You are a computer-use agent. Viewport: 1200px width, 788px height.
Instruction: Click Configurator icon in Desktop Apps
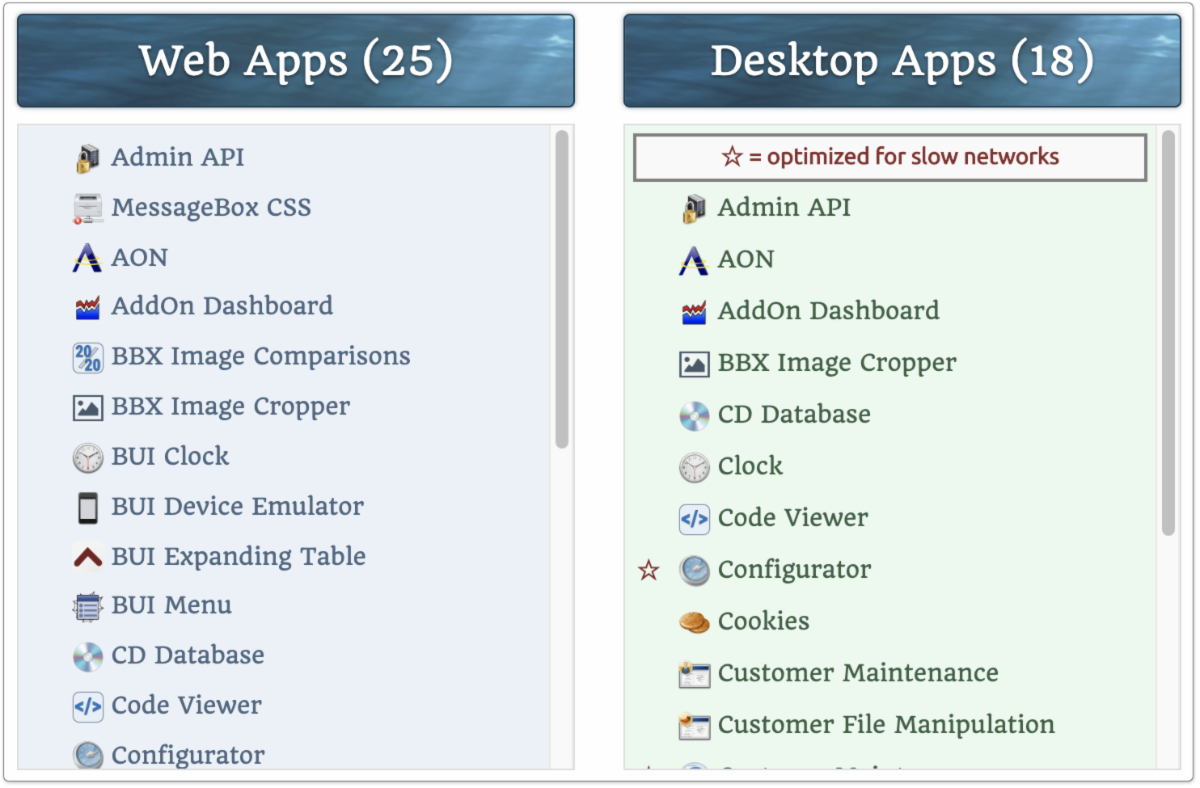[x=694, y=570]
